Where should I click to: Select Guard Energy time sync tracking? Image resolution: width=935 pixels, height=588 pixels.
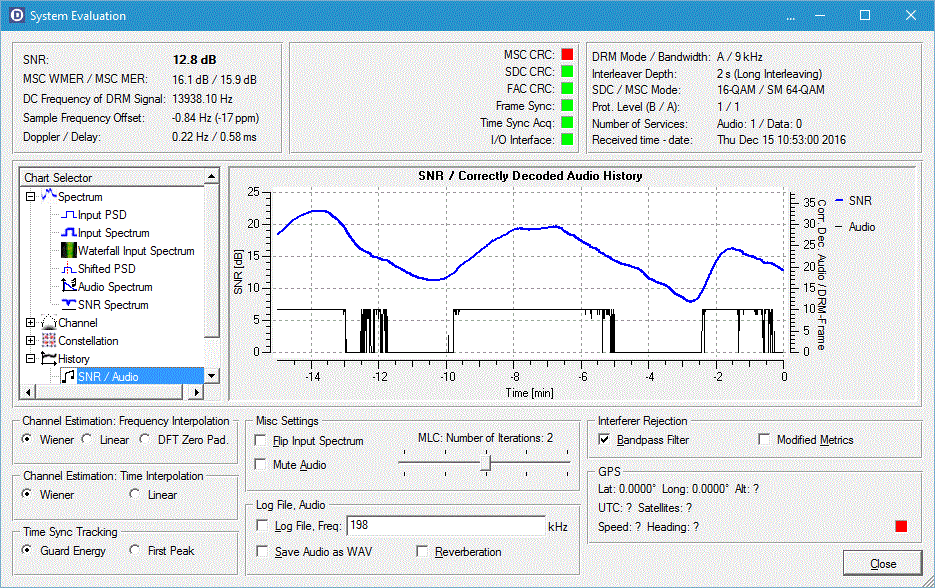tap(27, 550)
